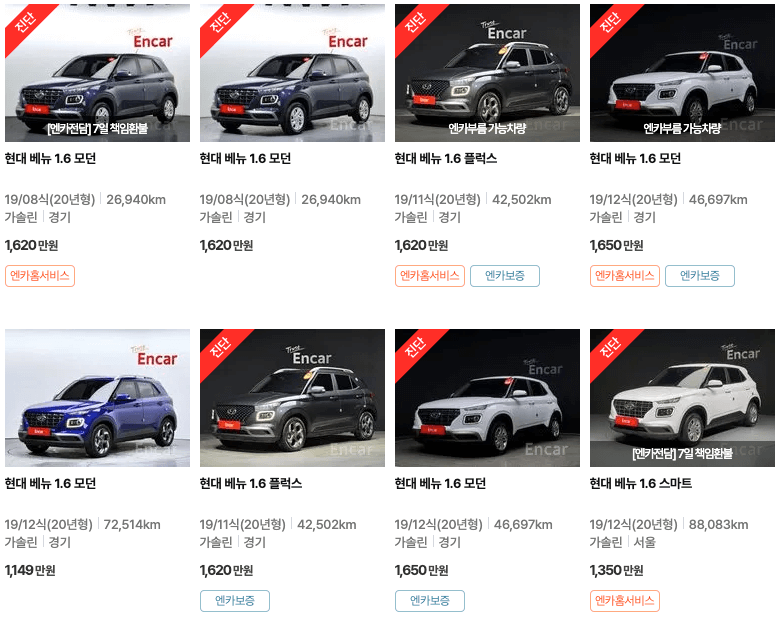This screenshot has height=619, width=778.
Task: Open navy Venue photo with 7일 책임환불 banner
Action: [97, 73]
